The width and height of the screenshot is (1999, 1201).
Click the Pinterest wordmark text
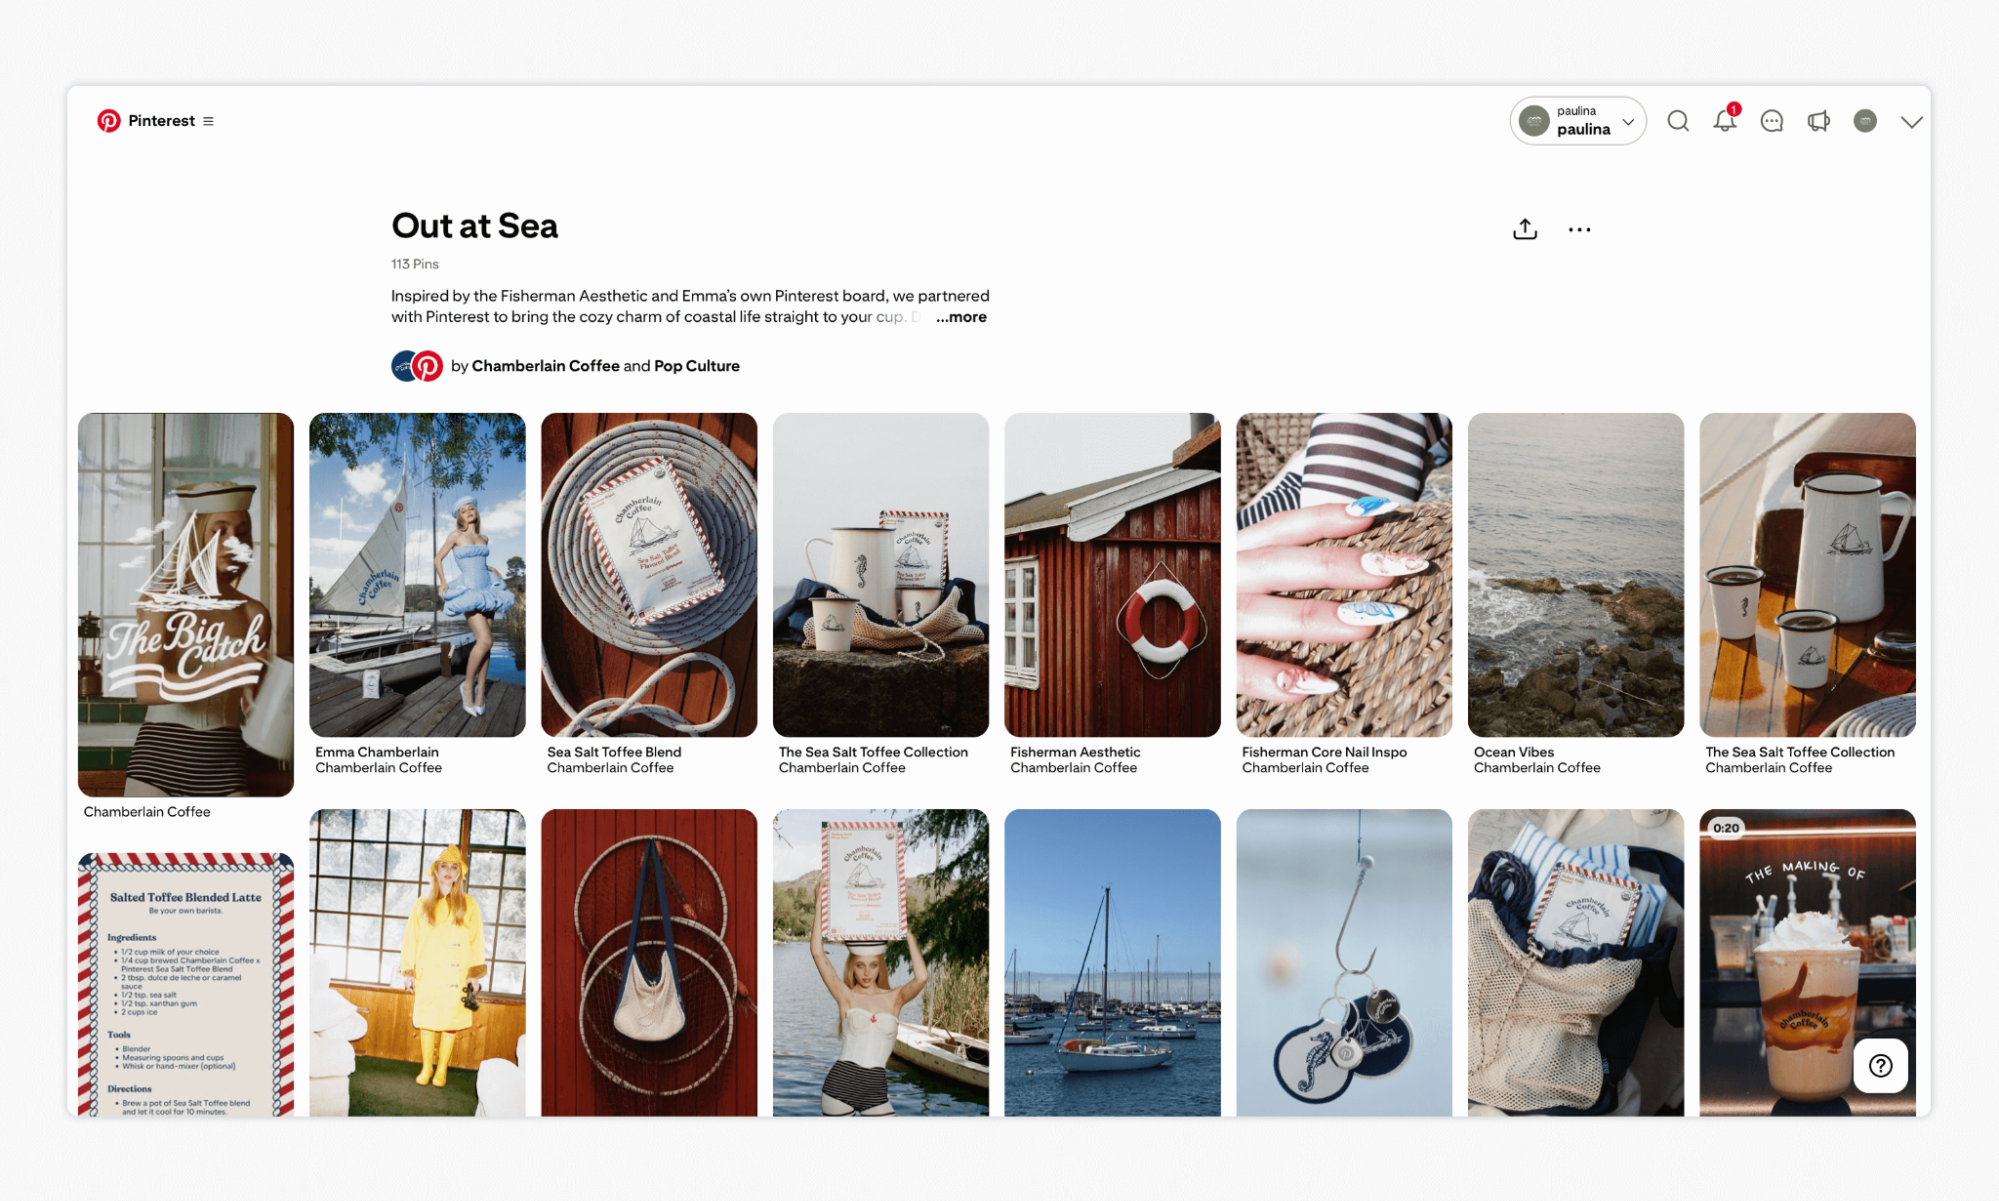[x=161, y=121]
